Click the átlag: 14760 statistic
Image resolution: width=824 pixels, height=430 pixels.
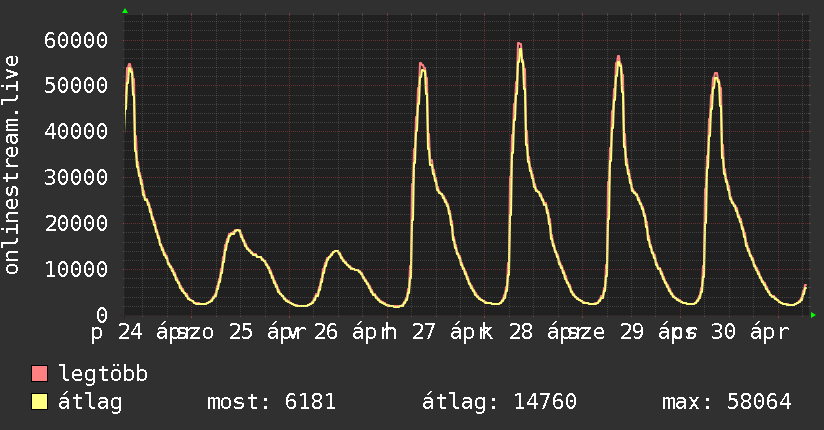point(499,402)
